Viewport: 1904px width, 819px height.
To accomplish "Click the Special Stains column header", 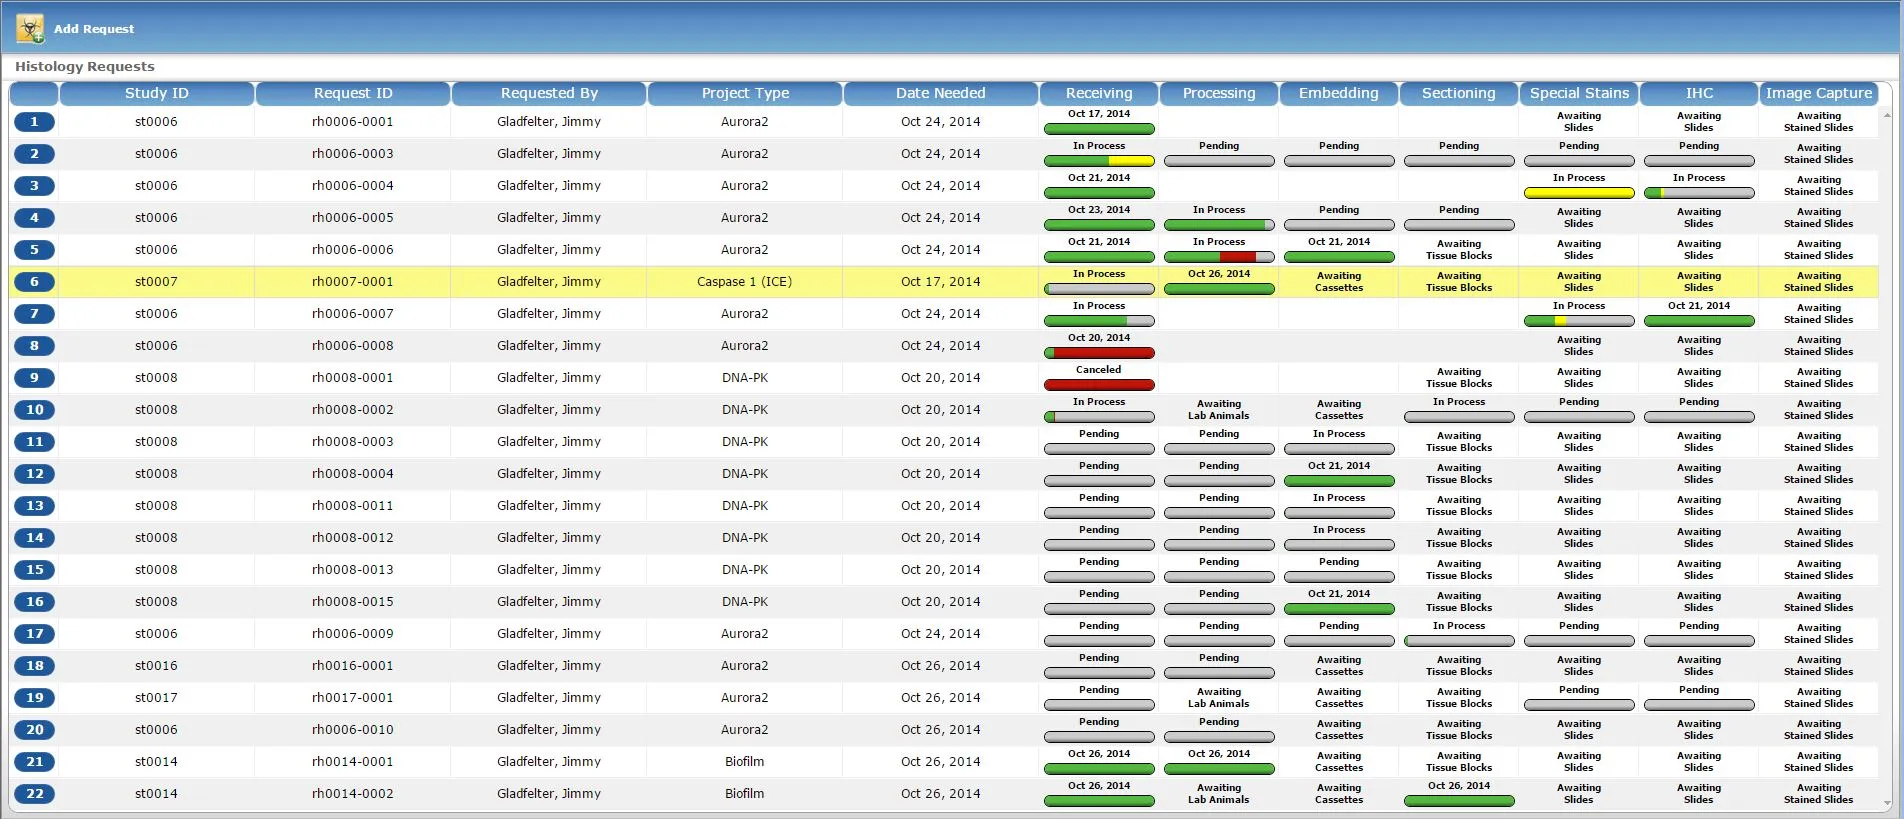I will click(1579, 93).
